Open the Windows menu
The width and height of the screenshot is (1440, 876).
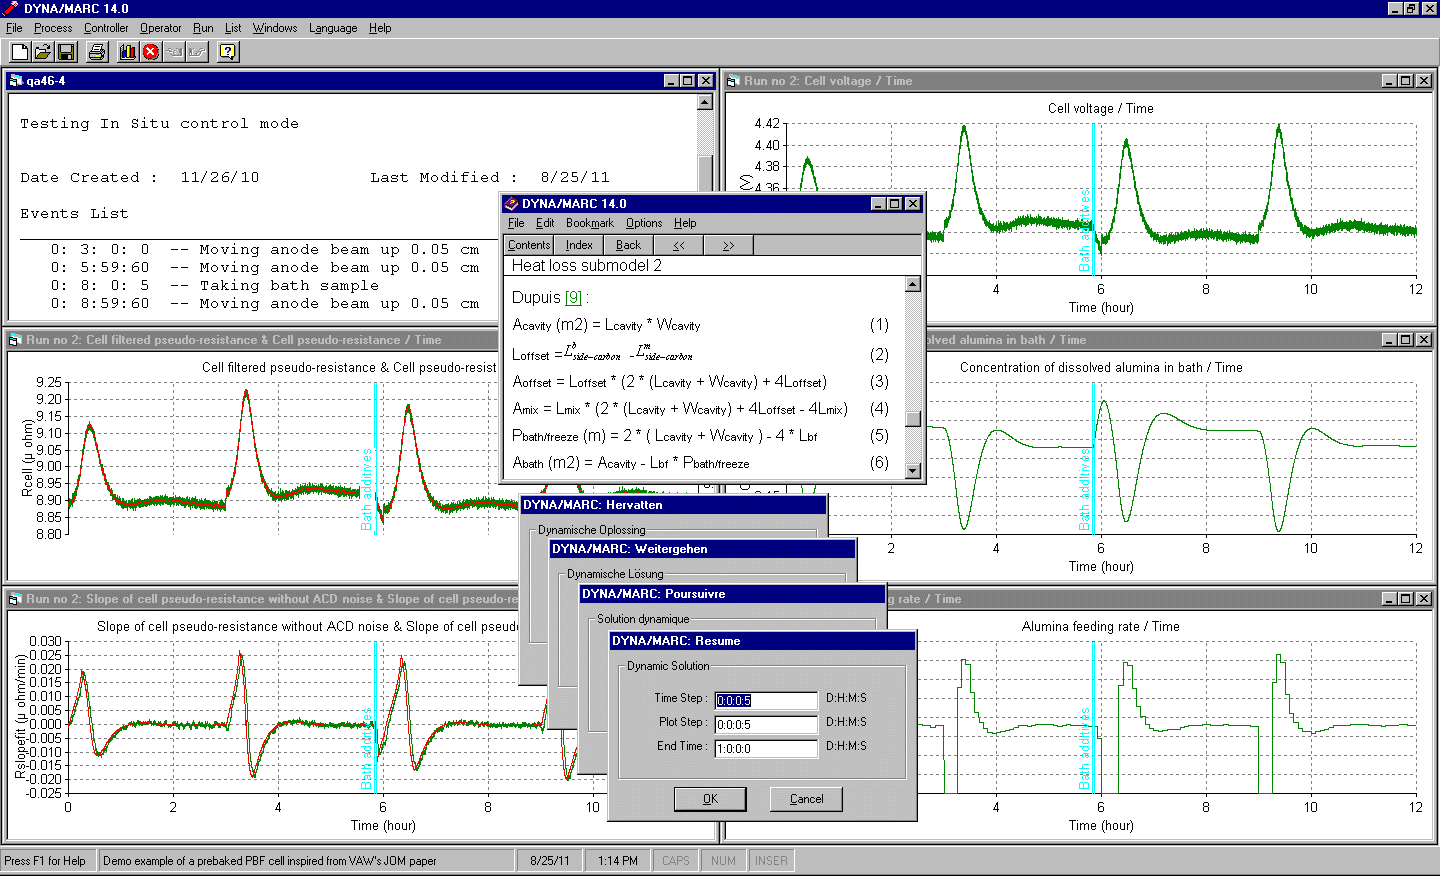point(275,28)
